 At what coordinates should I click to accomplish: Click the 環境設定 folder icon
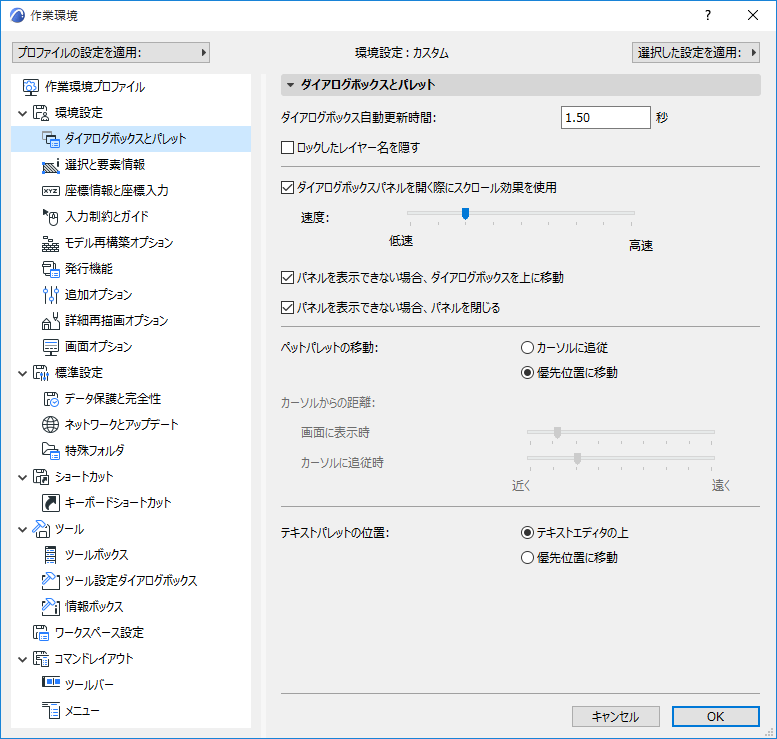click(x=41, y=113)
